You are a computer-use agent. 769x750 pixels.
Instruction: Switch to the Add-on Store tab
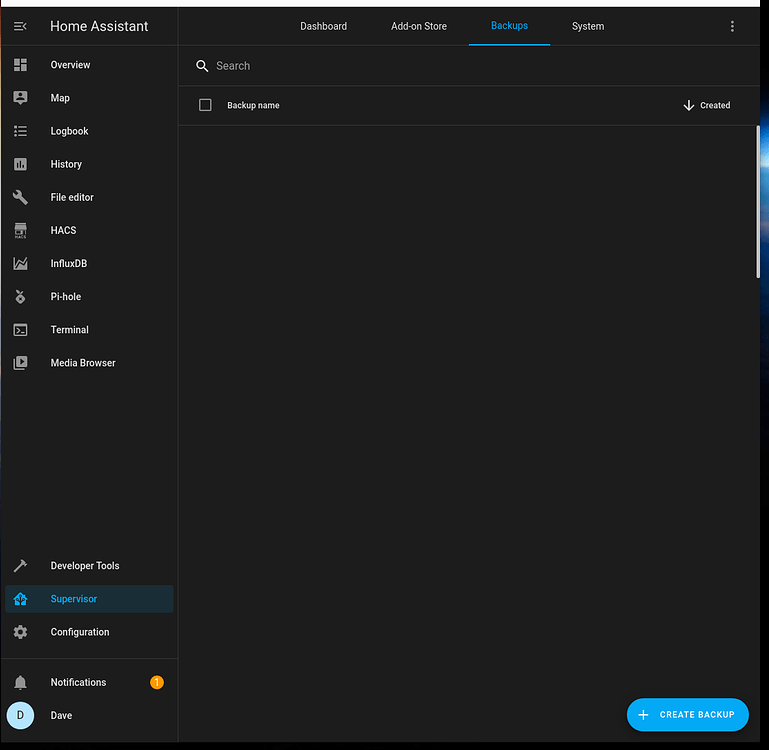[419, 26]
